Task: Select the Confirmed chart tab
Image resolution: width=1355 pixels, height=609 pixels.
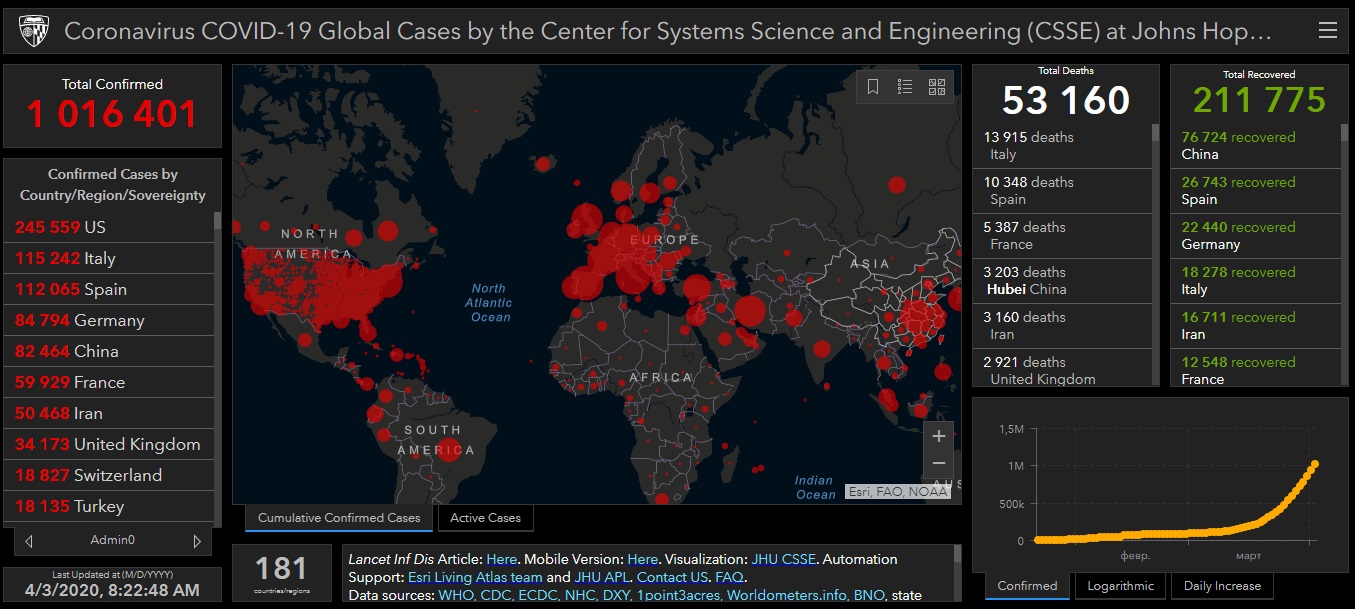Action: click(1027, 586)
